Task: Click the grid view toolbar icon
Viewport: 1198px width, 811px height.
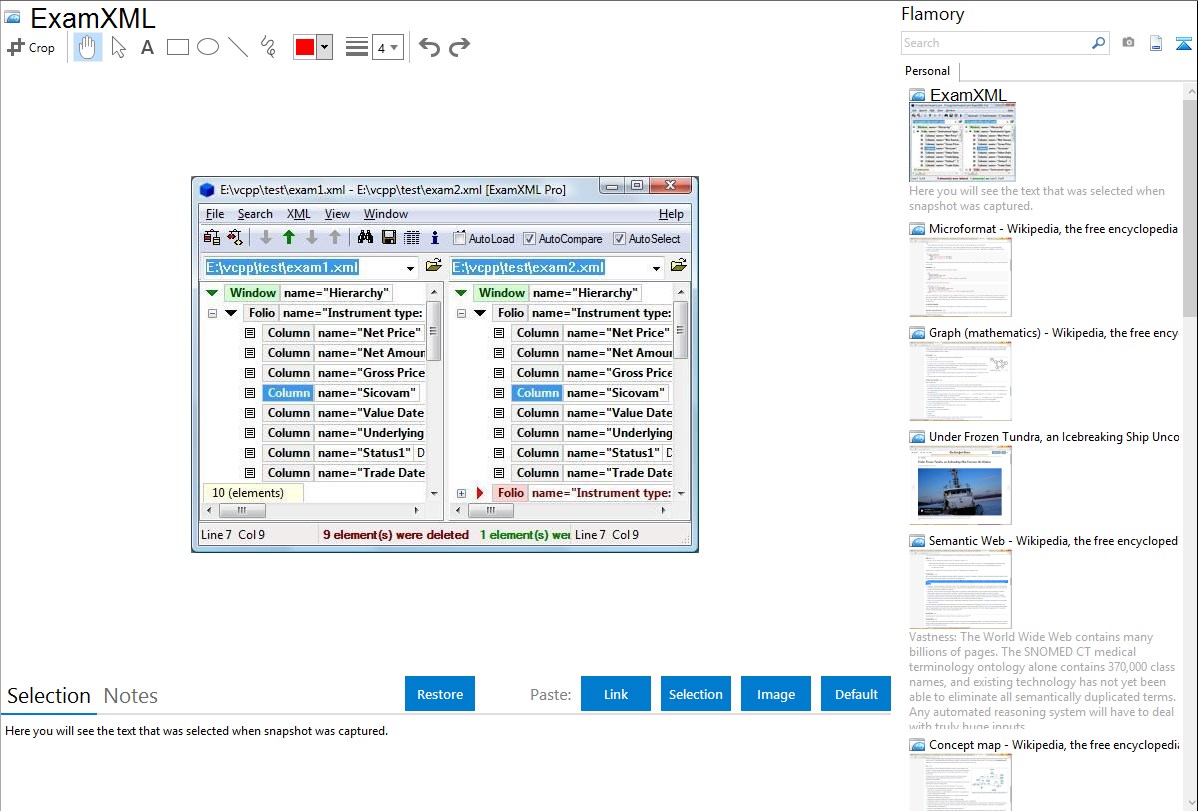Action: (x=412, y=238)
